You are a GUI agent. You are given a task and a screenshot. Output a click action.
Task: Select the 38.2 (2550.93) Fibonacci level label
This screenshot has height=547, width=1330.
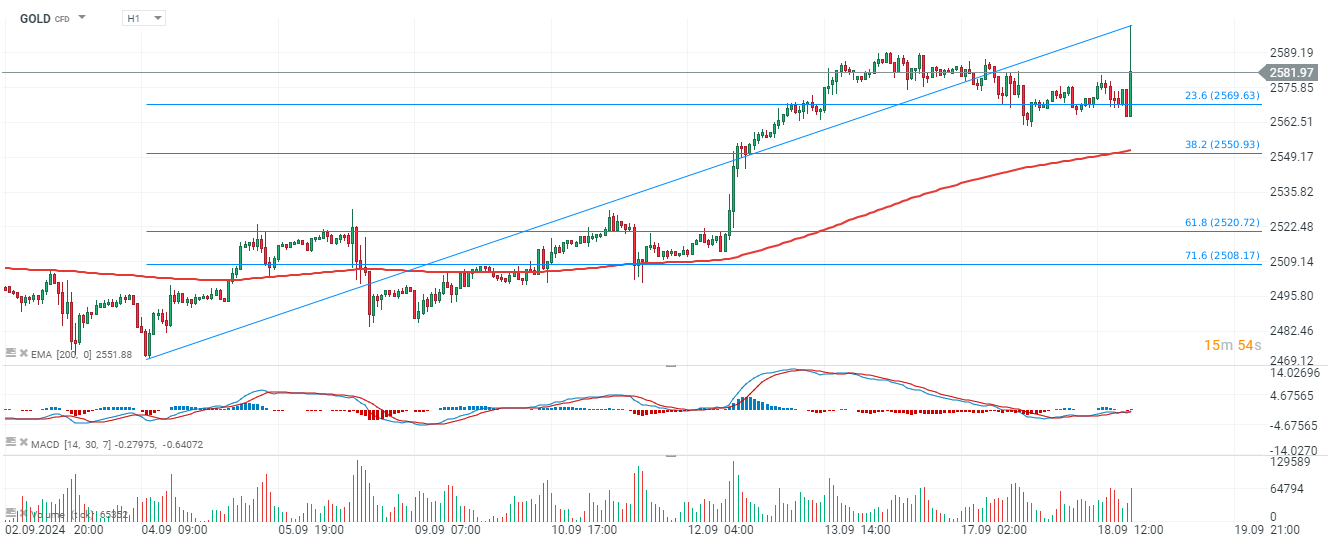tap(1222, 145)
